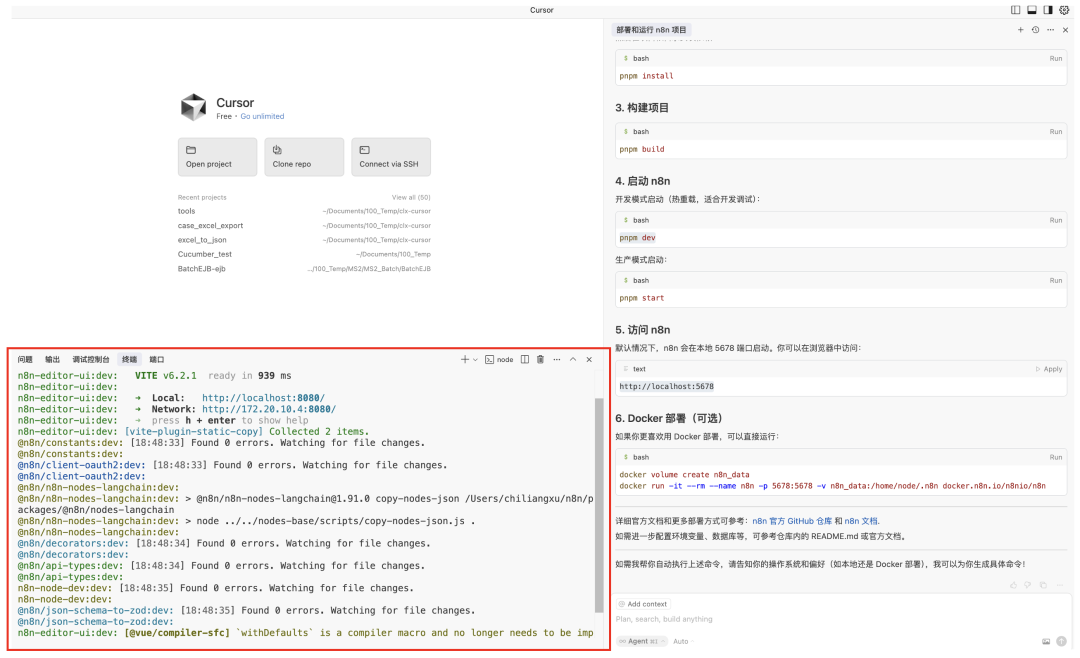
Task: Open terminal panel more actions ellipsis
Action: coord(557,360)
